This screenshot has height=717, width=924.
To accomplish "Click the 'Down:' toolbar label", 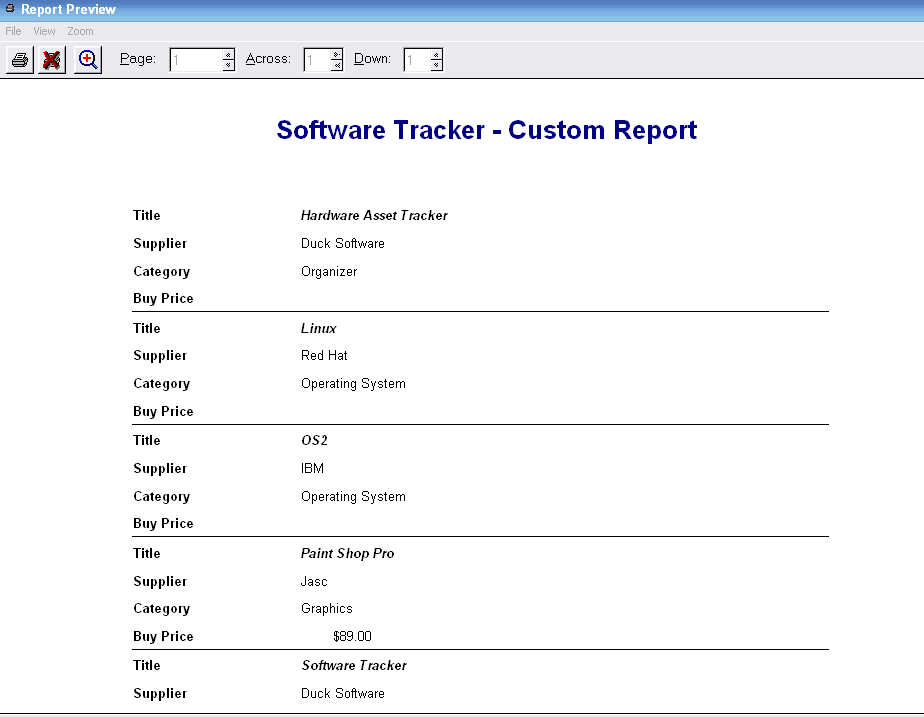I will (x=372, y=59).
